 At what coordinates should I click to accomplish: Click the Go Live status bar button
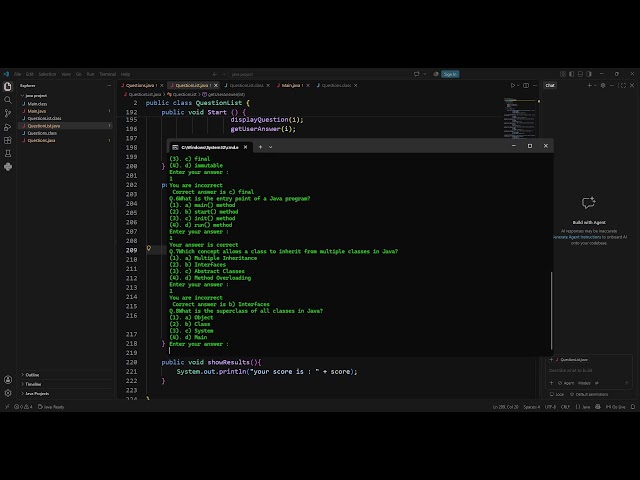(616, 407)
